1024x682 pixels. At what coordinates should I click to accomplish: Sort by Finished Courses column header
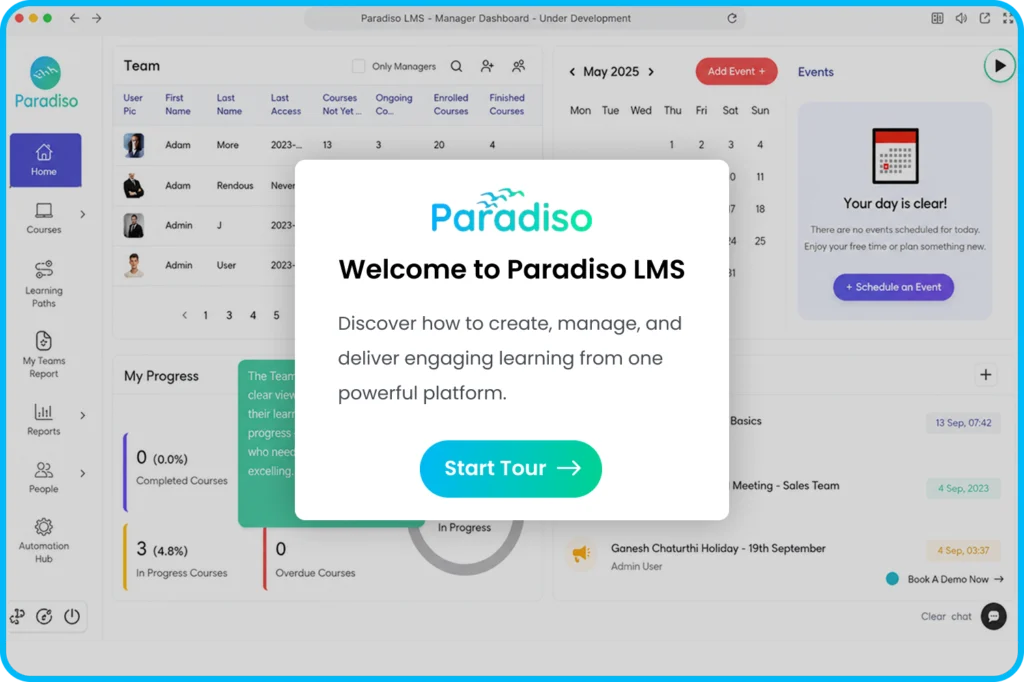507,105
